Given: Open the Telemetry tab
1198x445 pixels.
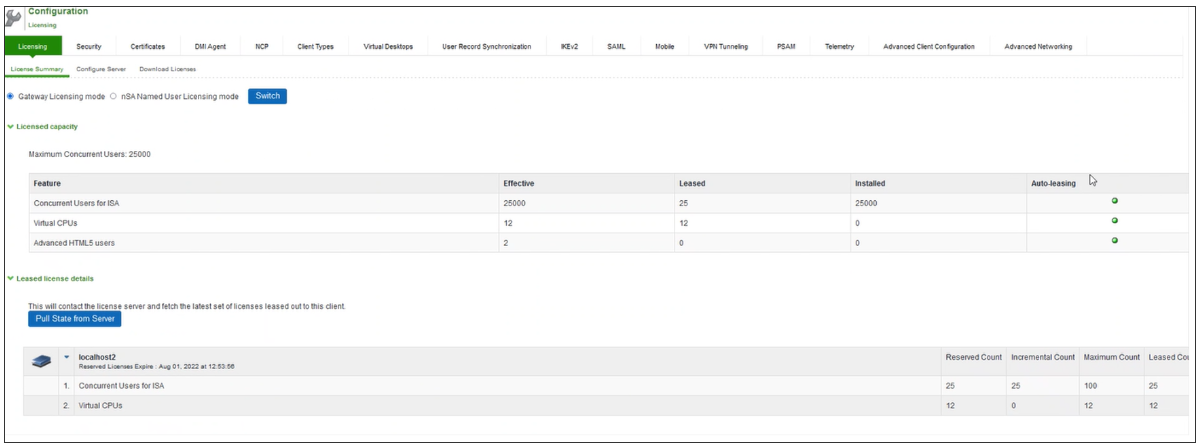Looking at the screenshot, I should tap(838, 47).
